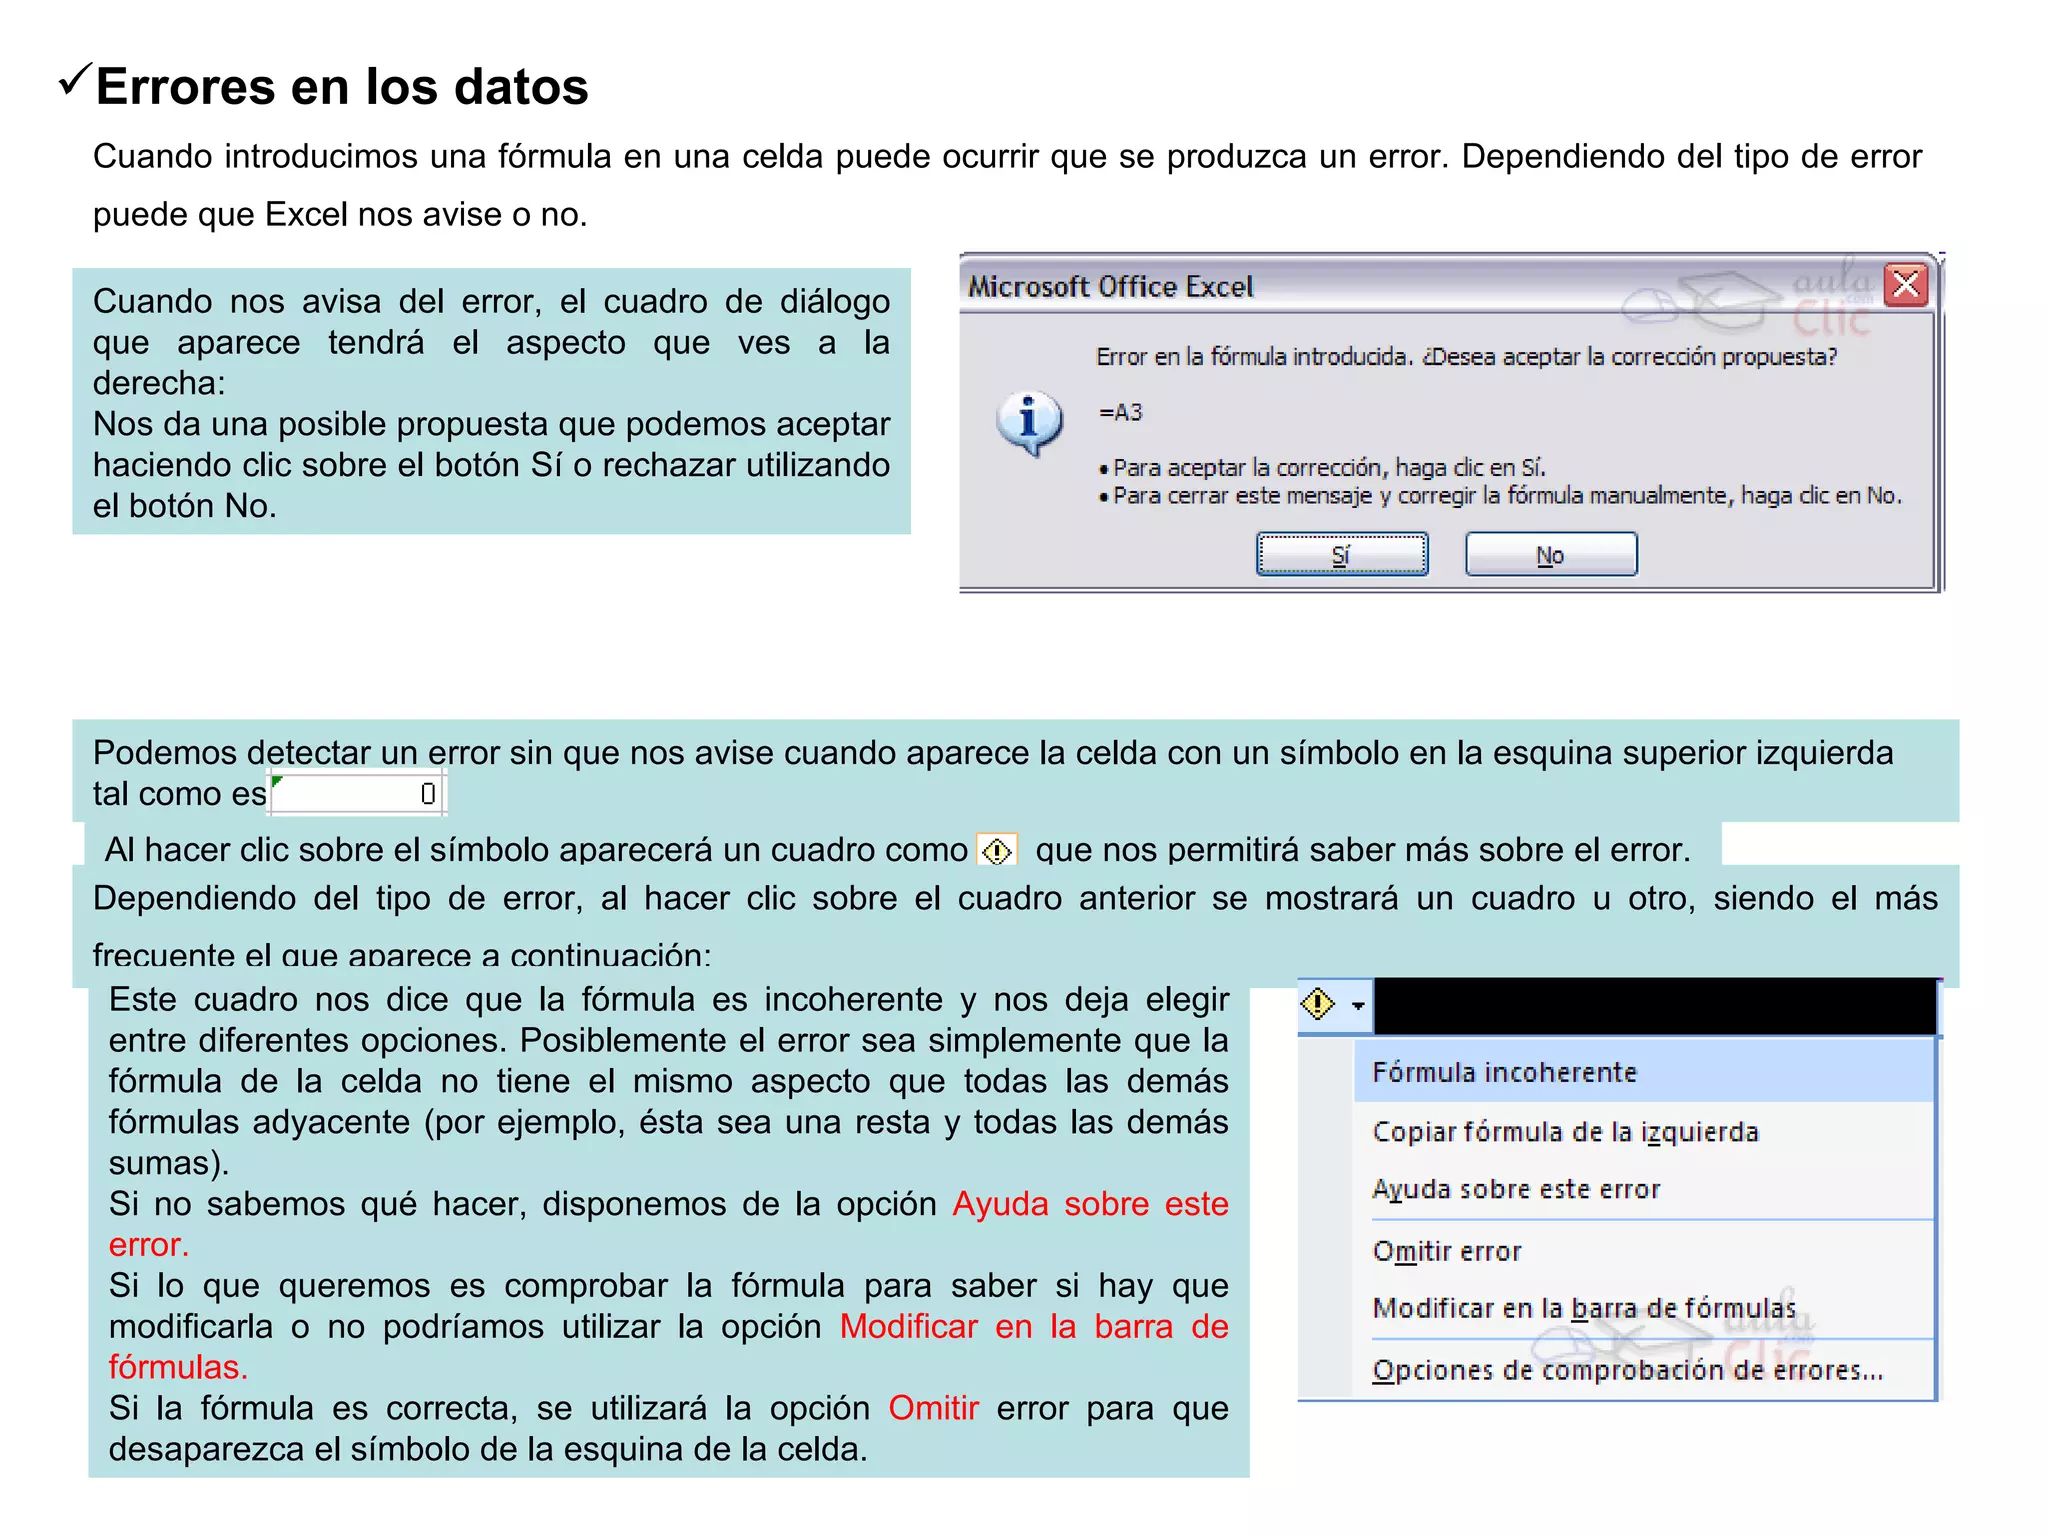The width and height of the screenshot is (2048, 1536).
Task: Choose Copiar fórmula de la izquierda
Action: point(1644,1132)
